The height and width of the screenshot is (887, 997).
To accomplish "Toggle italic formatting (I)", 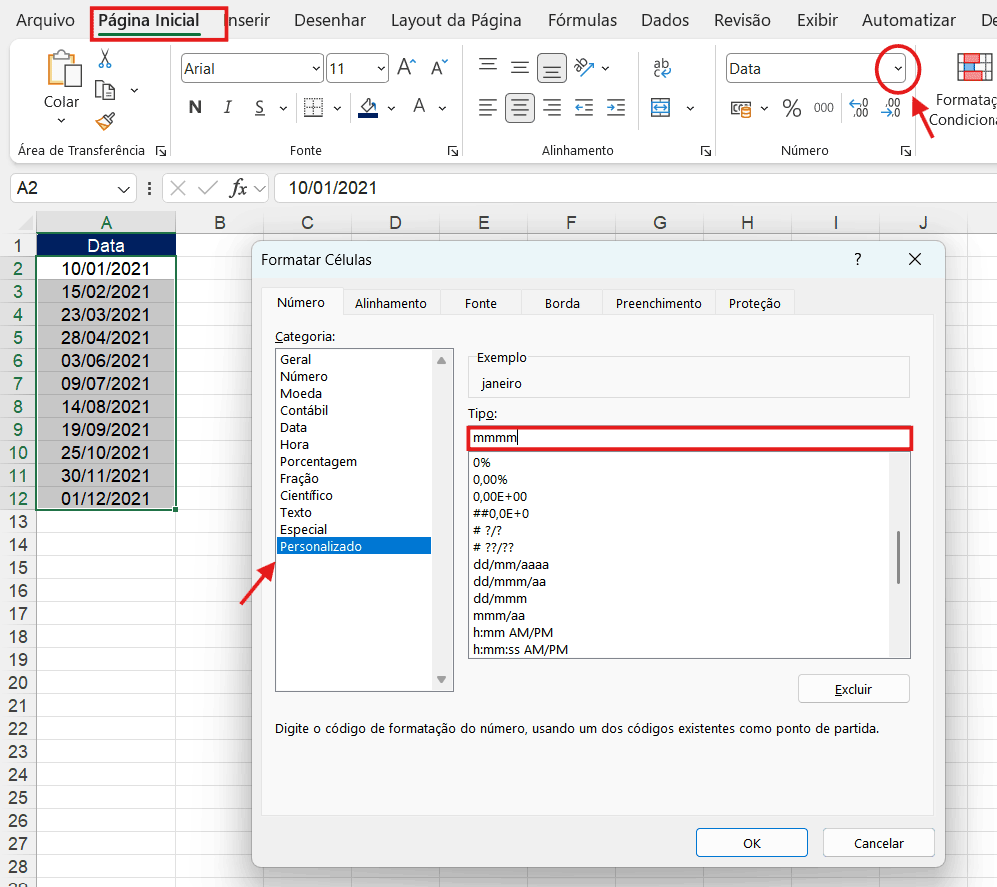I will pyautogui.click(x=227, y=107).
